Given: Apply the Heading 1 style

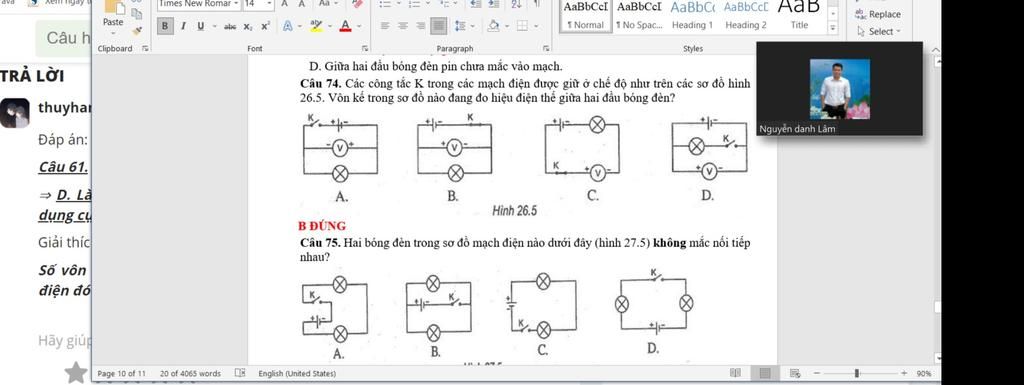Looking at the screenshot, I should (x=693, y=17).
